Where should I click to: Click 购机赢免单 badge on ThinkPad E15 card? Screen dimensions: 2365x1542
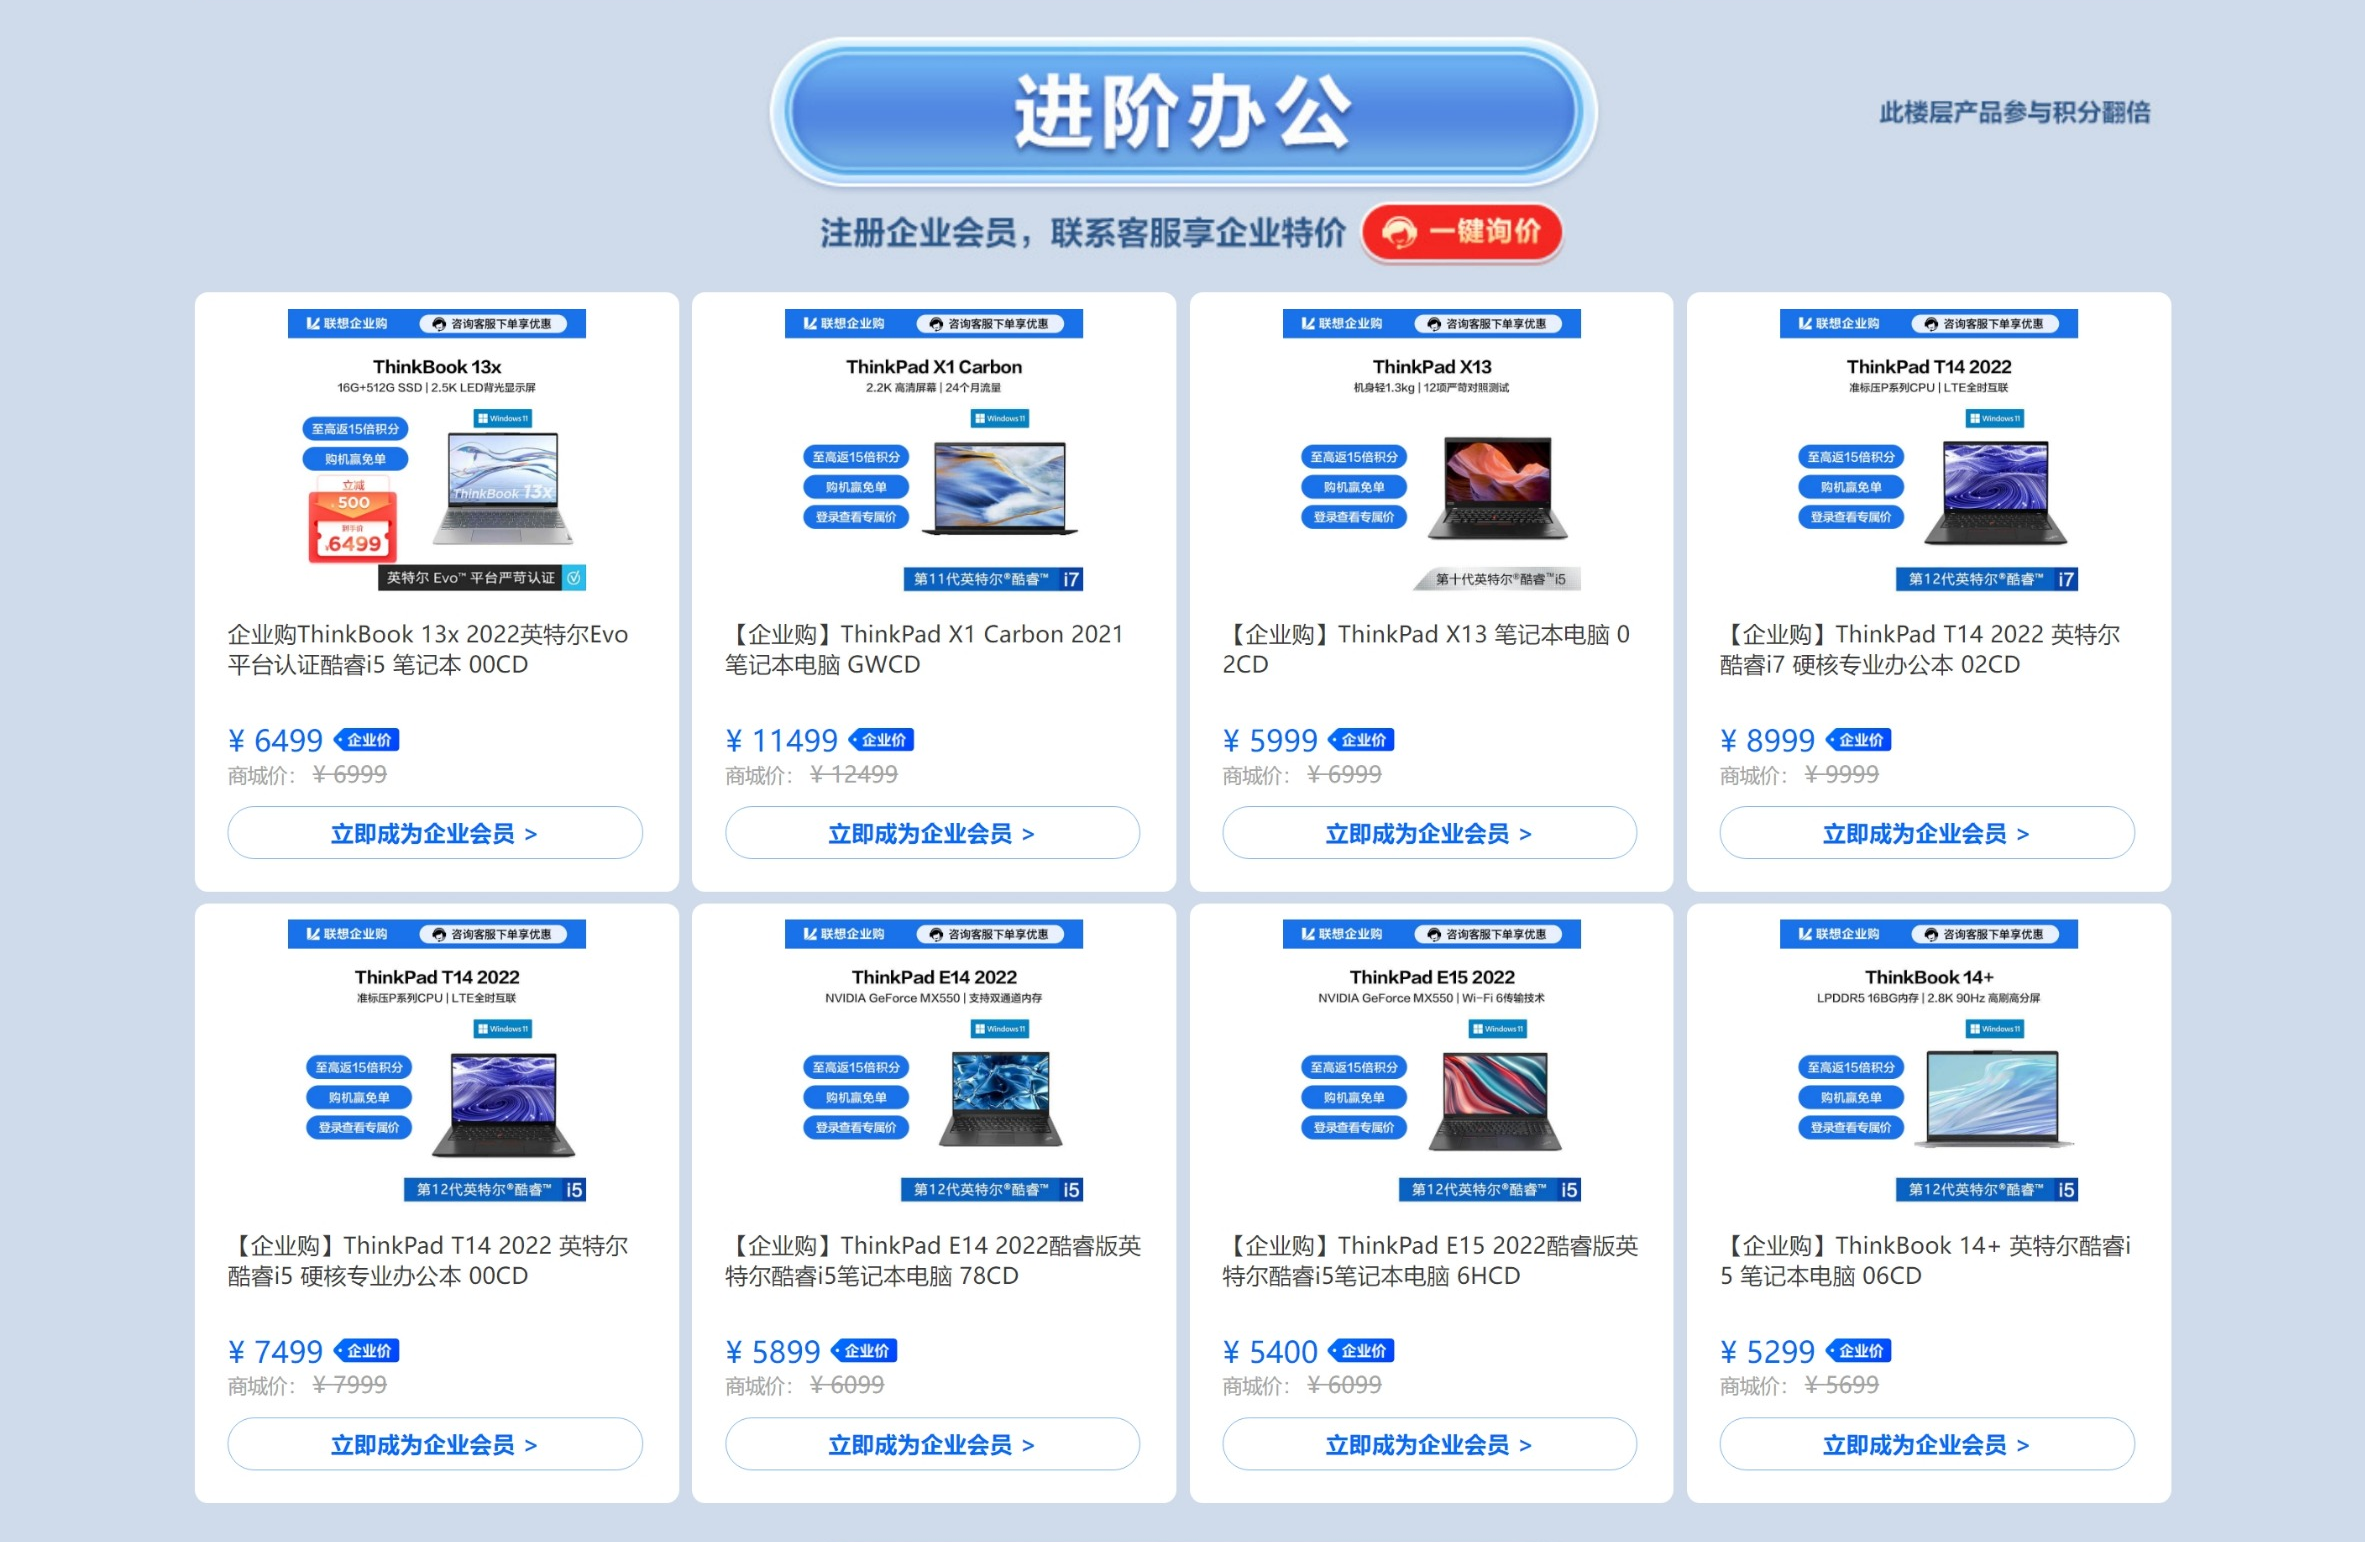click(1353, 1098)
